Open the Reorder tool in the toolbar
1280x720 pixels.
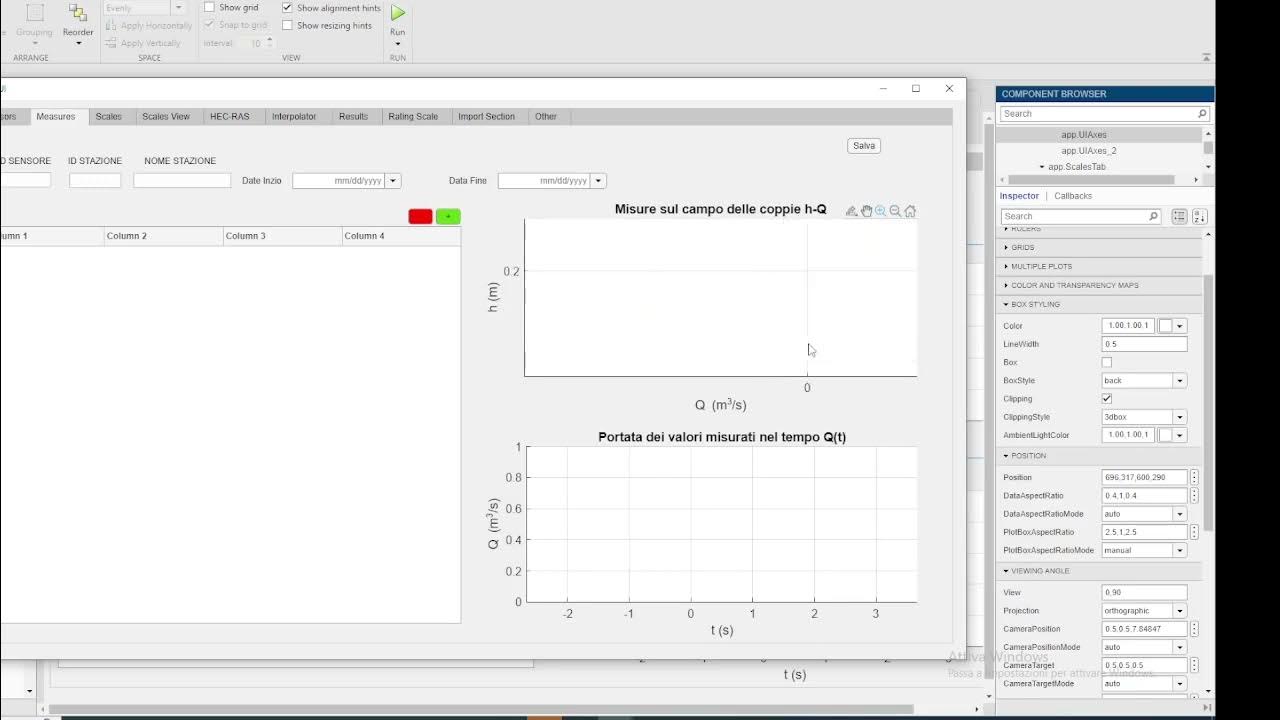tap(78, 24)
